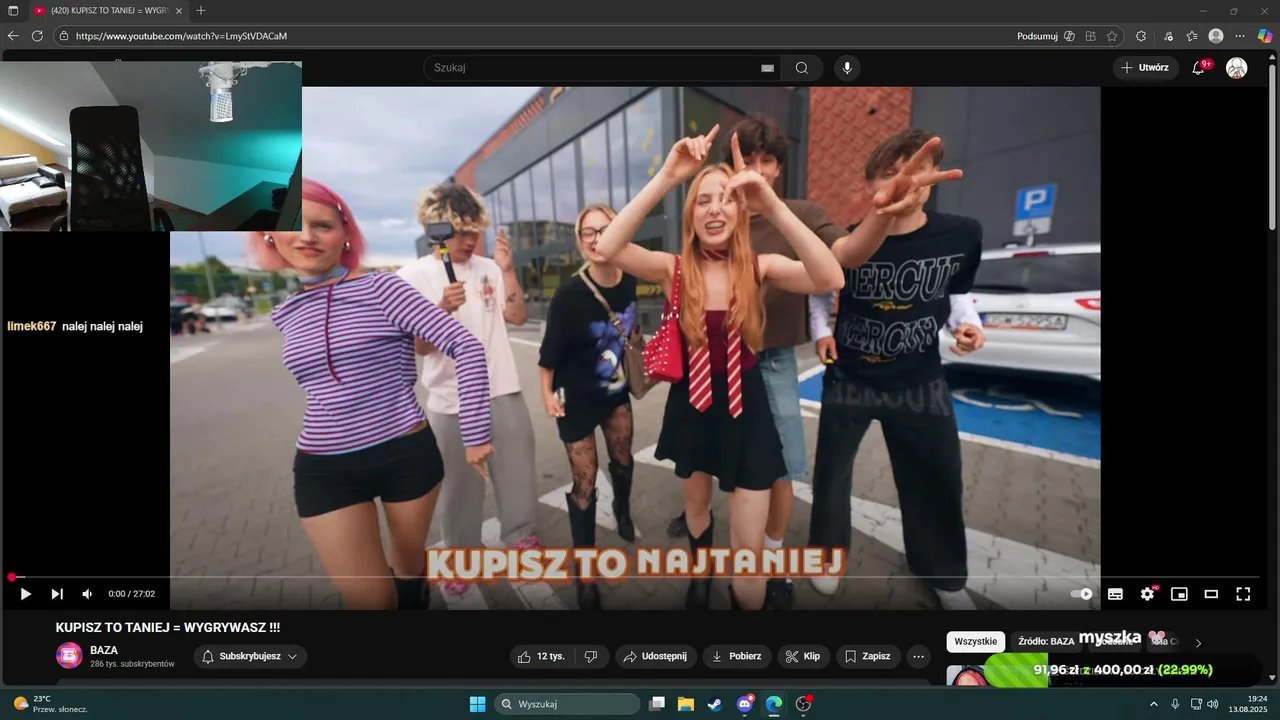Viewport: 1280px width, 720px height.
Task: Open tab actions menu icon
Action: [13, 10]
